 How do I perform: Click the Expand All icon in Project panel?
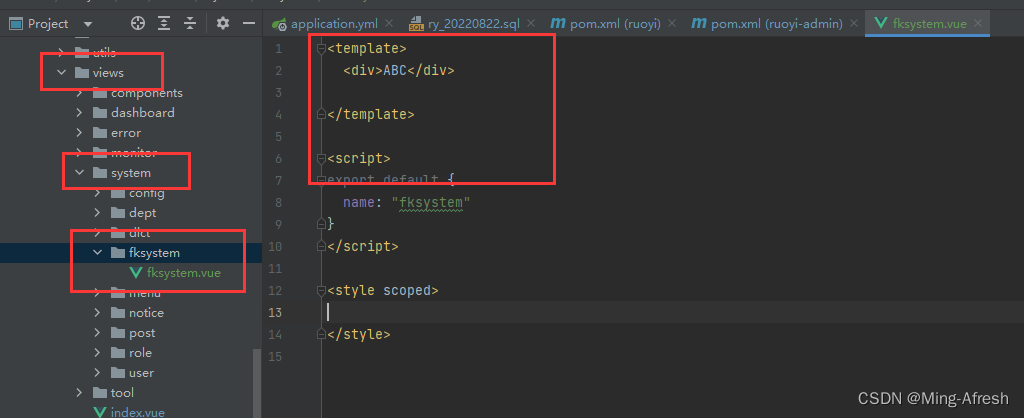(x=164, y=23)
